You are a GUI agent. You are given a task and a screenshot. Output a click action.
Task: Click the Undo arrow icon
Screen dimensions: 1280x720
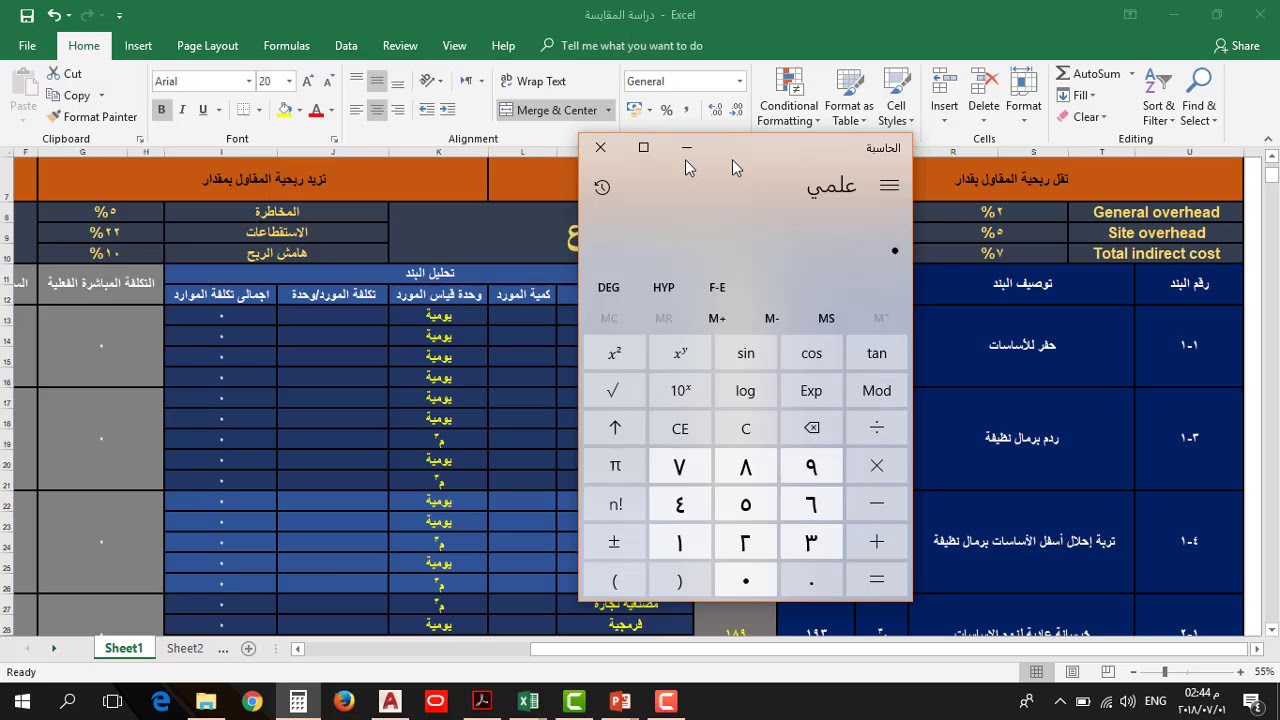click(x=54, y=16)
